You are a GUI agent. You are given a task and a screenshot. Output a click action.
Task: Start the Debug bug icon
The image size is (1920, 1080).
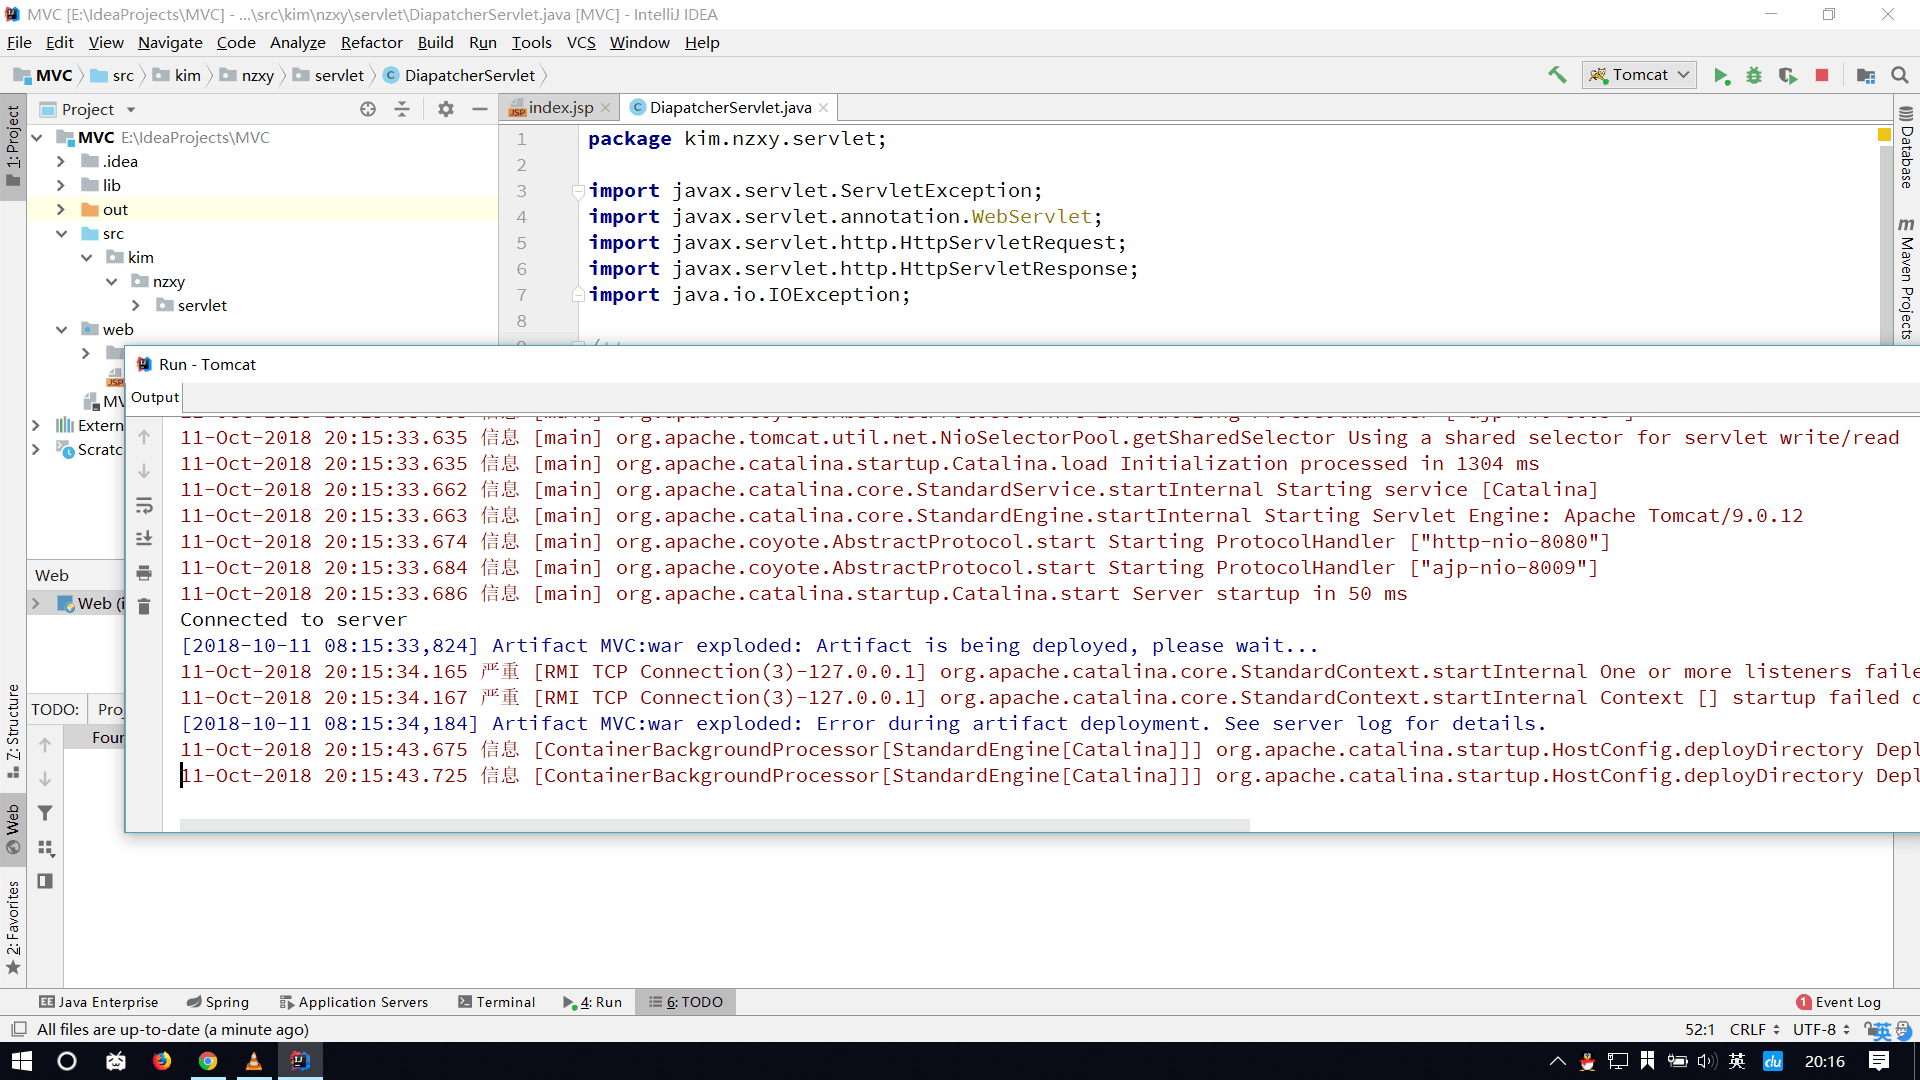tap(1754, 76)
